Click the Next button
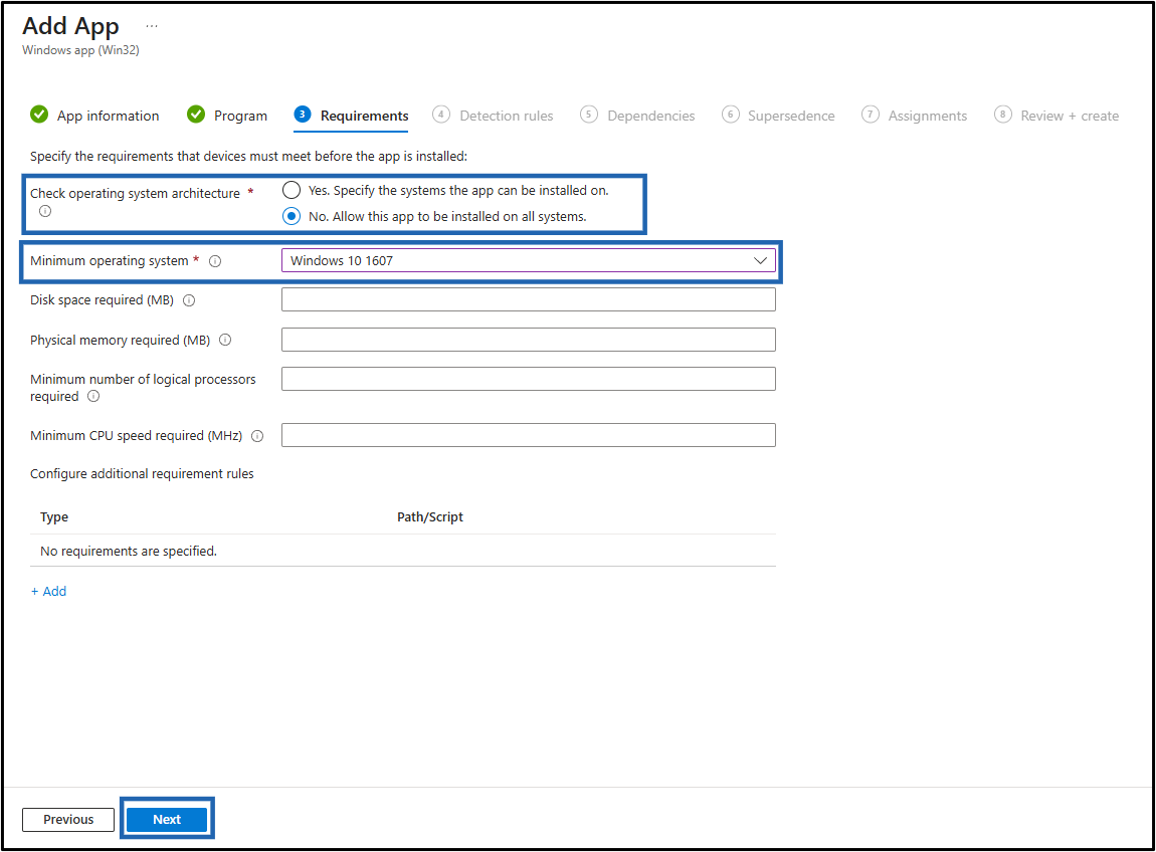Viewport: 1156px width, 852px height. 167,819
